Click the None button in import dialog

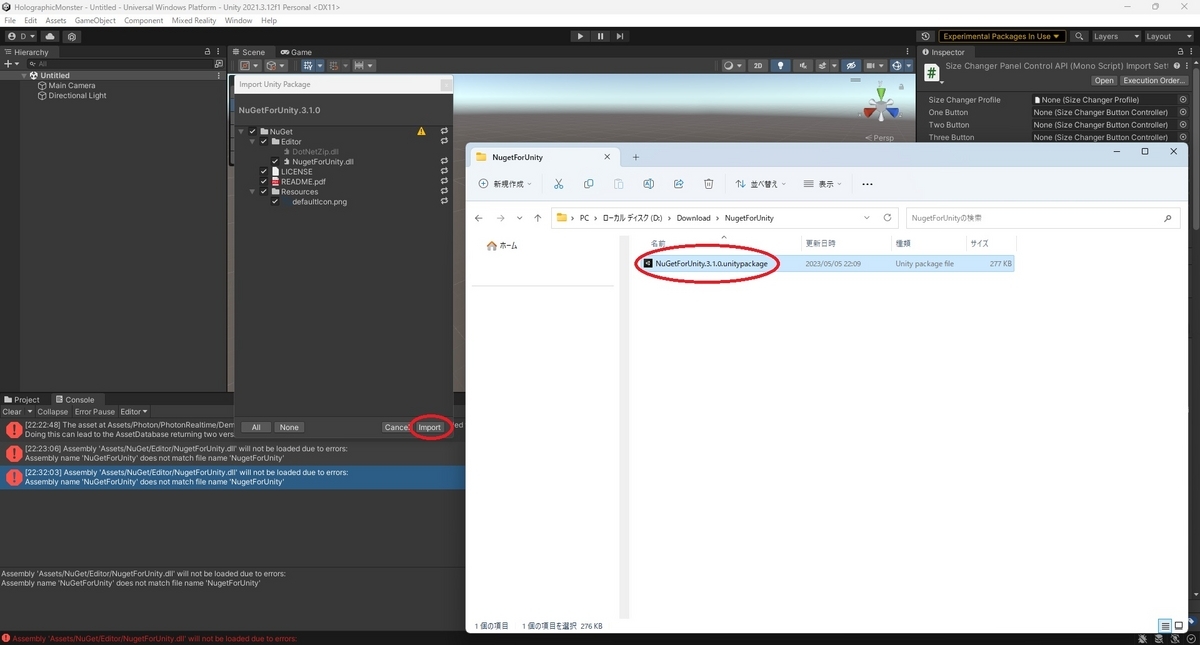pos(289,427)
